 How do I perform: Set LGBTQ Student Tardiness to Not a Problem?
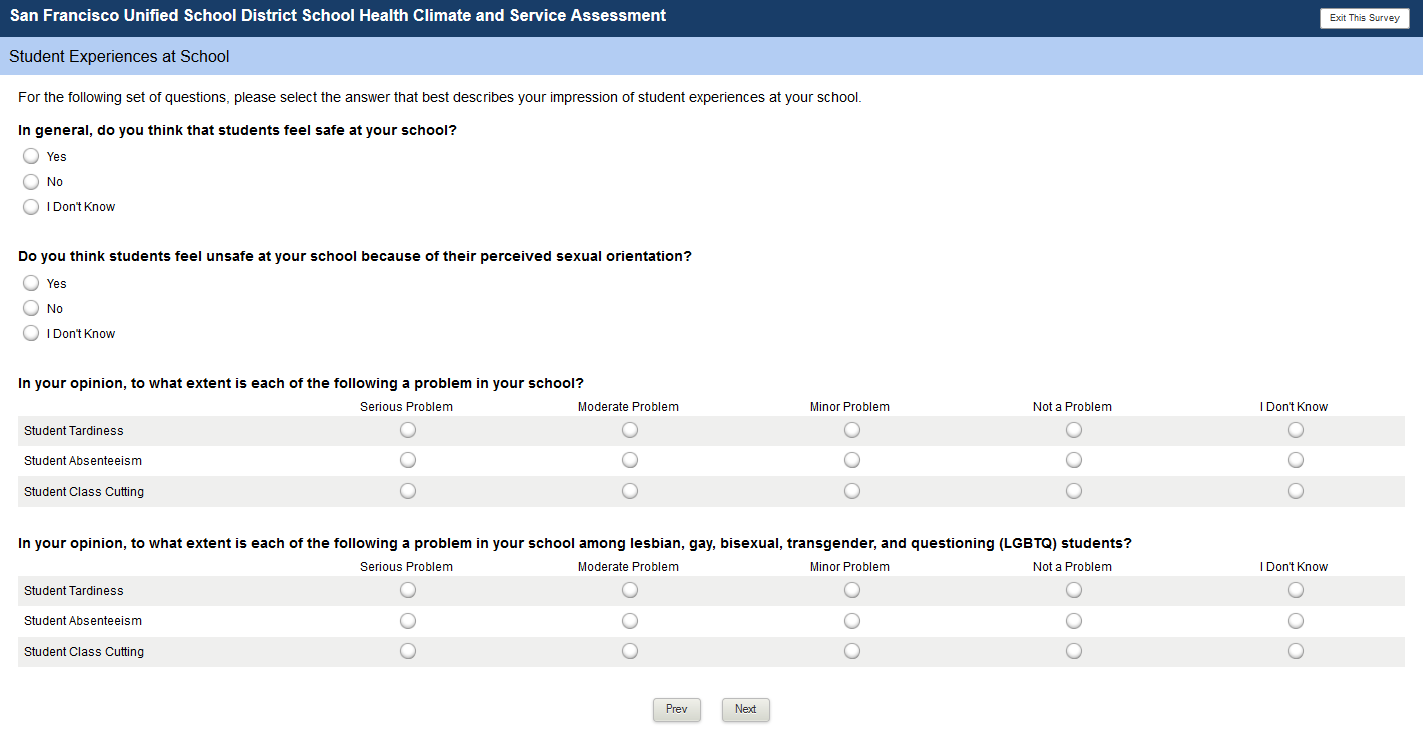(x=1073, y=590)
